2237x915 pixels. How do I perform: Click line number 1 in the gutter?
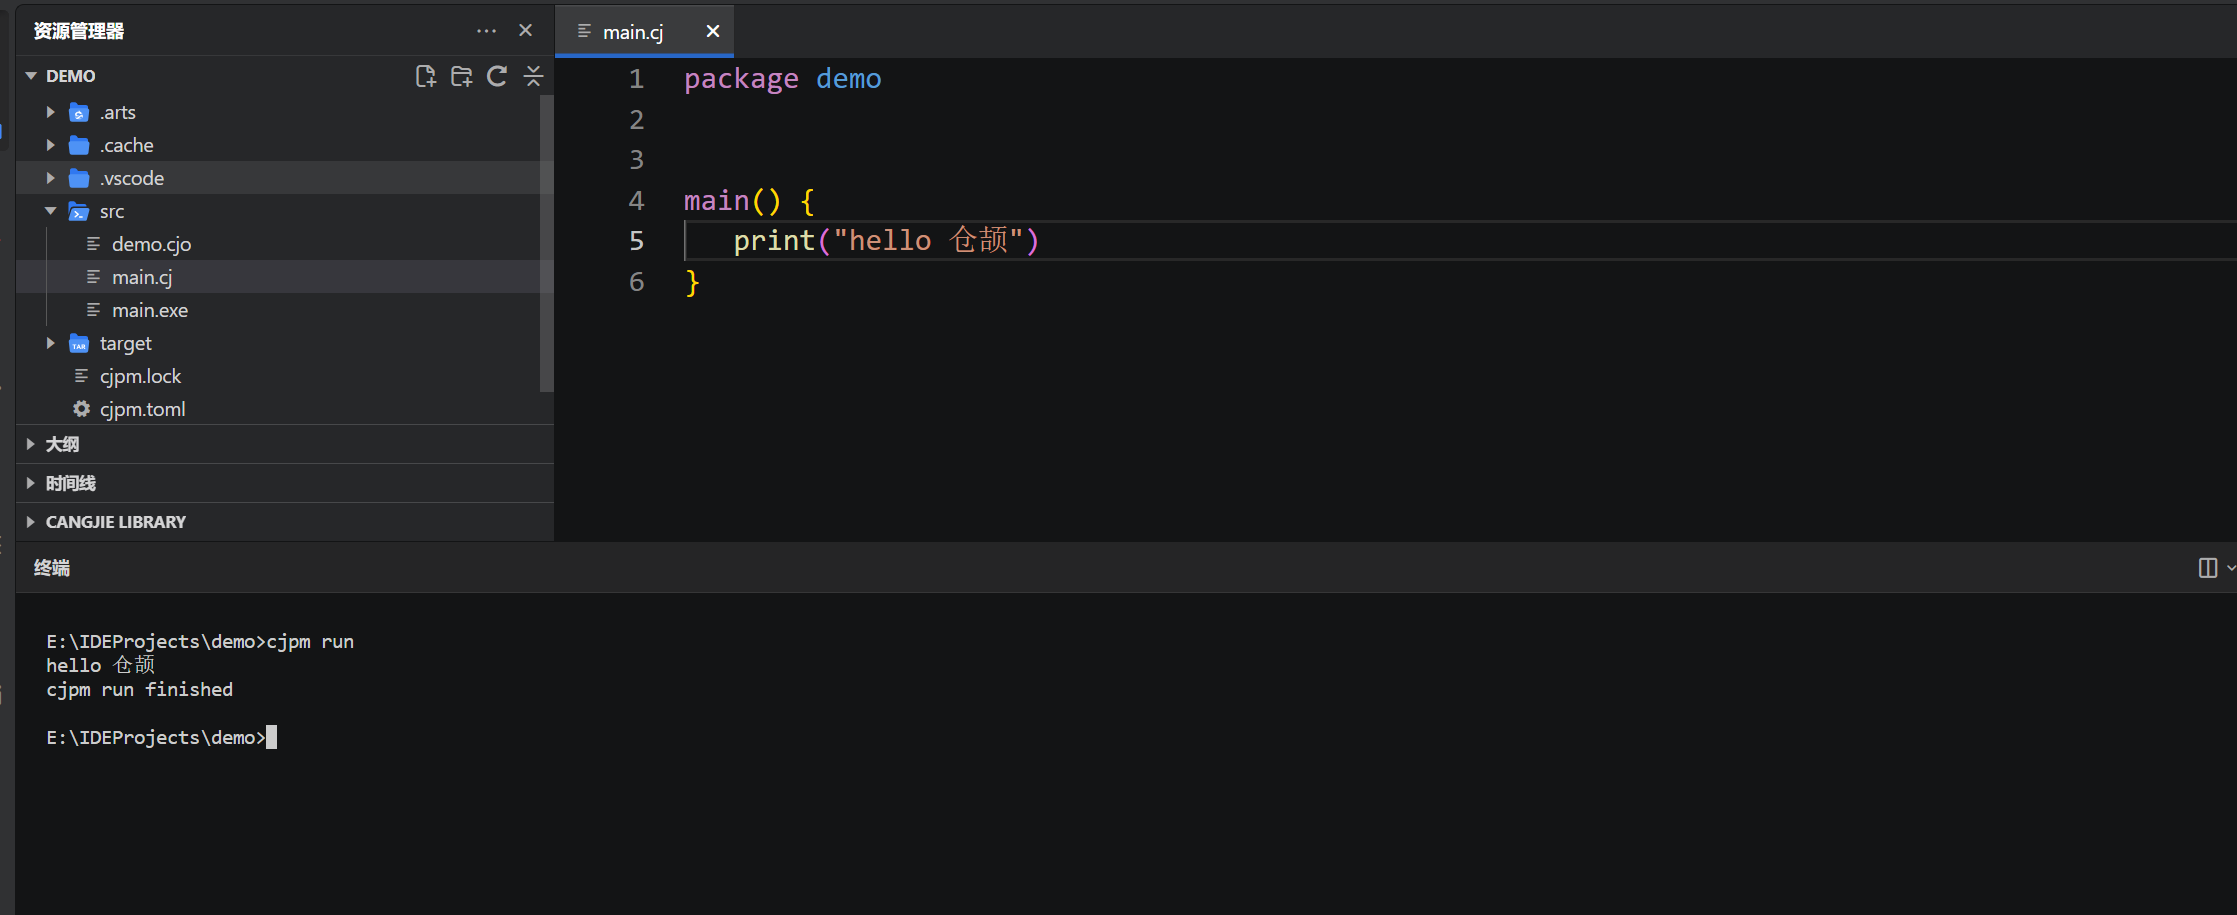[x=636, y=79]
